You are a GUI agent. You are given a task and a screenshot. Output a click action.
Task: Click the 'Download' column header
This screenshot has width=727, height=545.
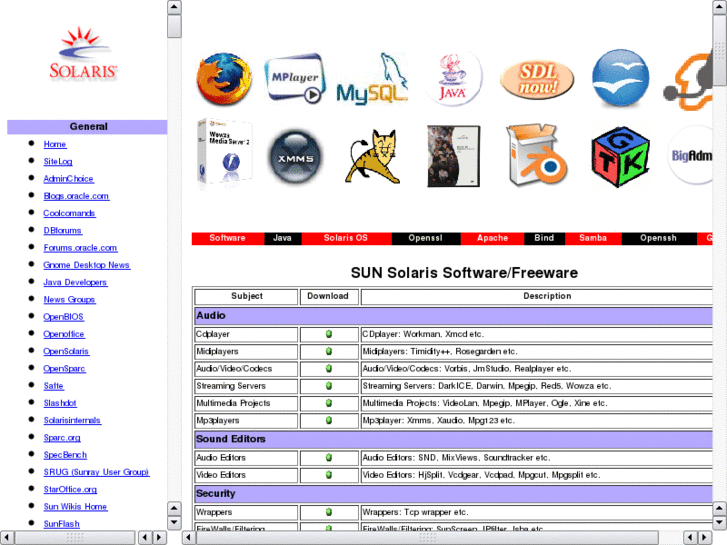pyautogui.click(x=328, y=296)
